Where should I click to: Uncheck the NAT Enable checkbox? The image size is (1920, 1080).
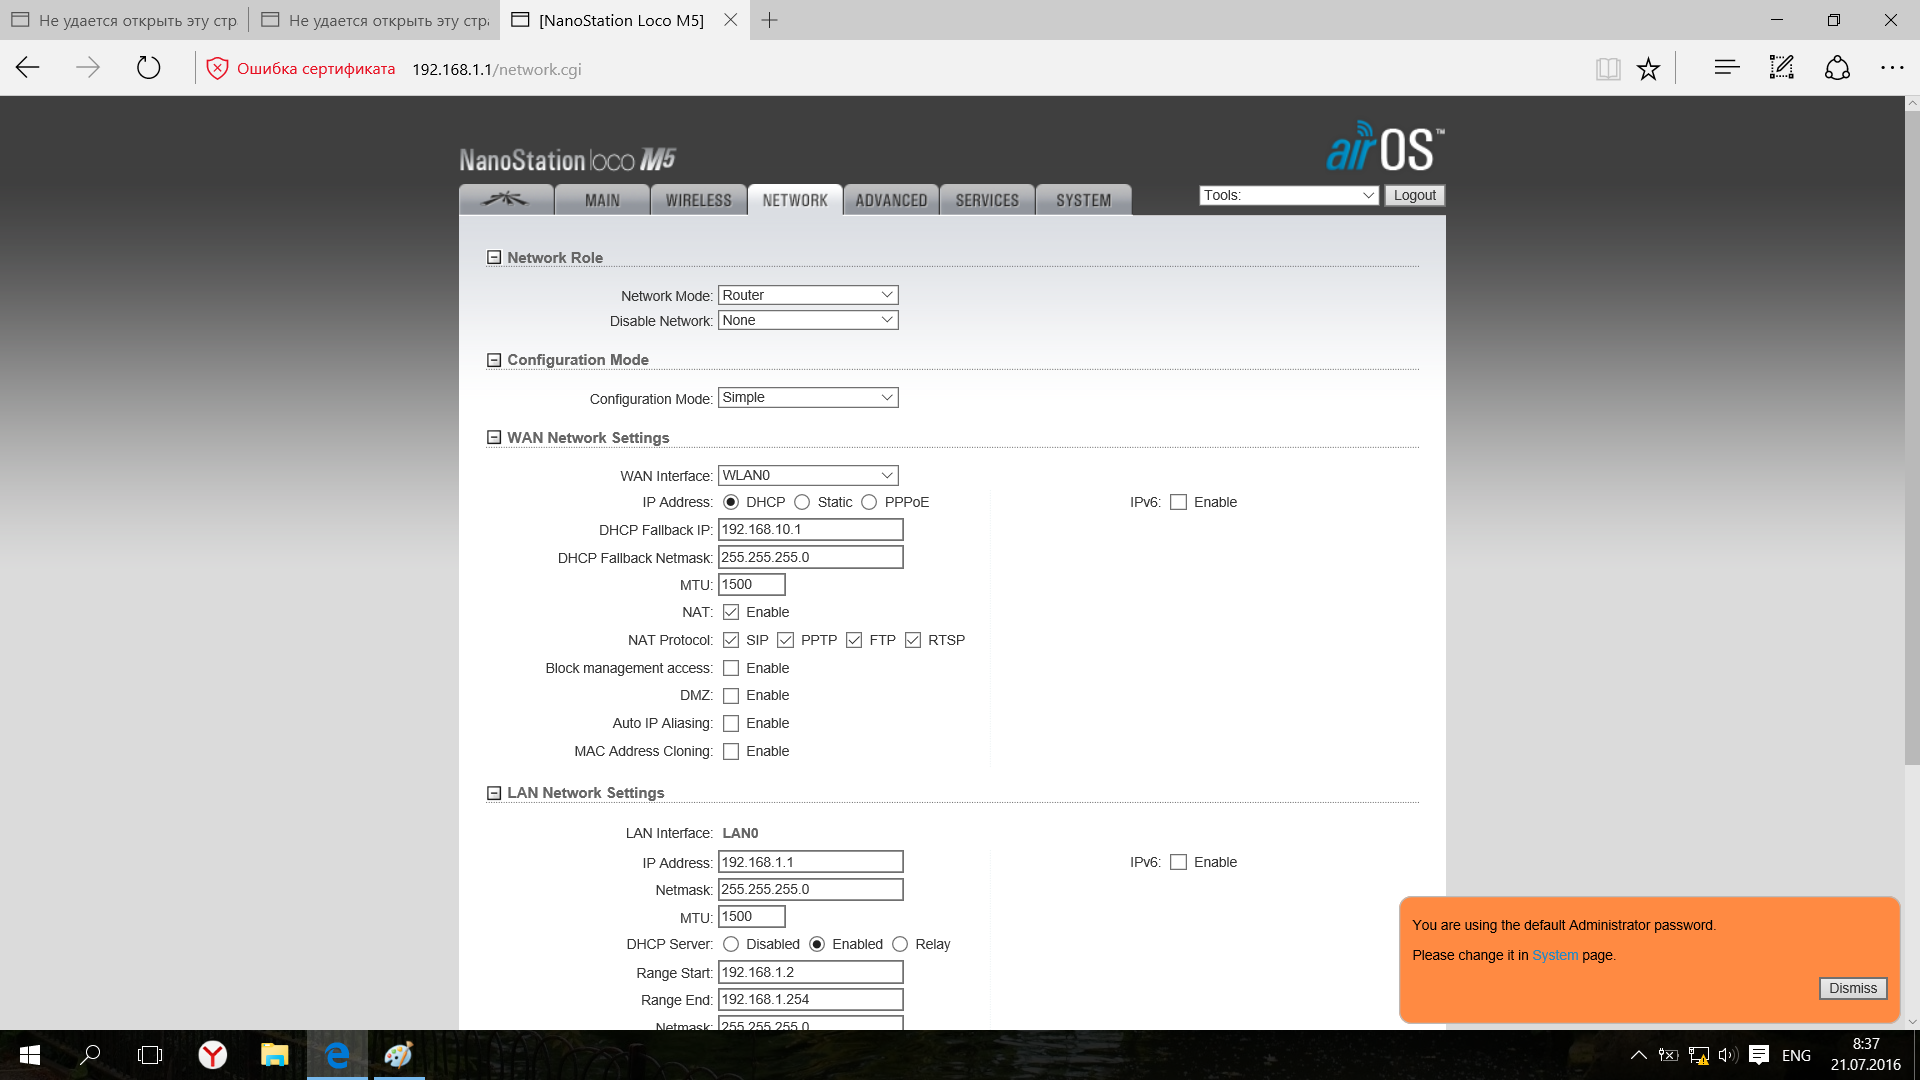coord(731,612)
